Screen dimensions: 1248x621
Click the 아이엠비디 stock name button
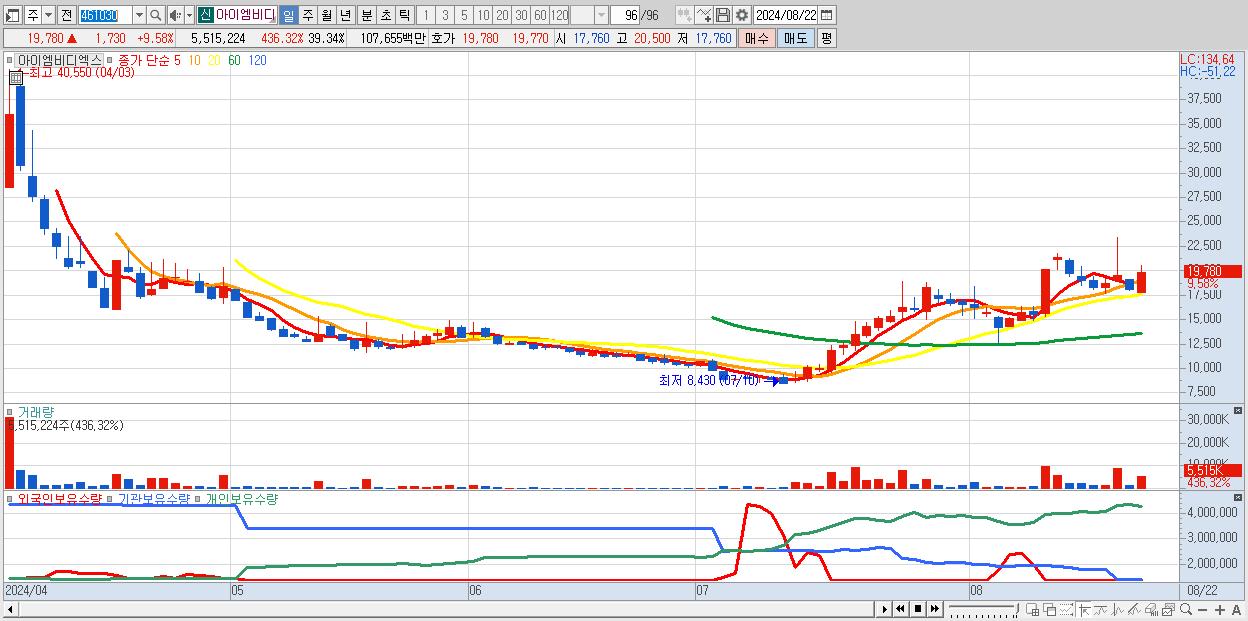coord(245,15)
